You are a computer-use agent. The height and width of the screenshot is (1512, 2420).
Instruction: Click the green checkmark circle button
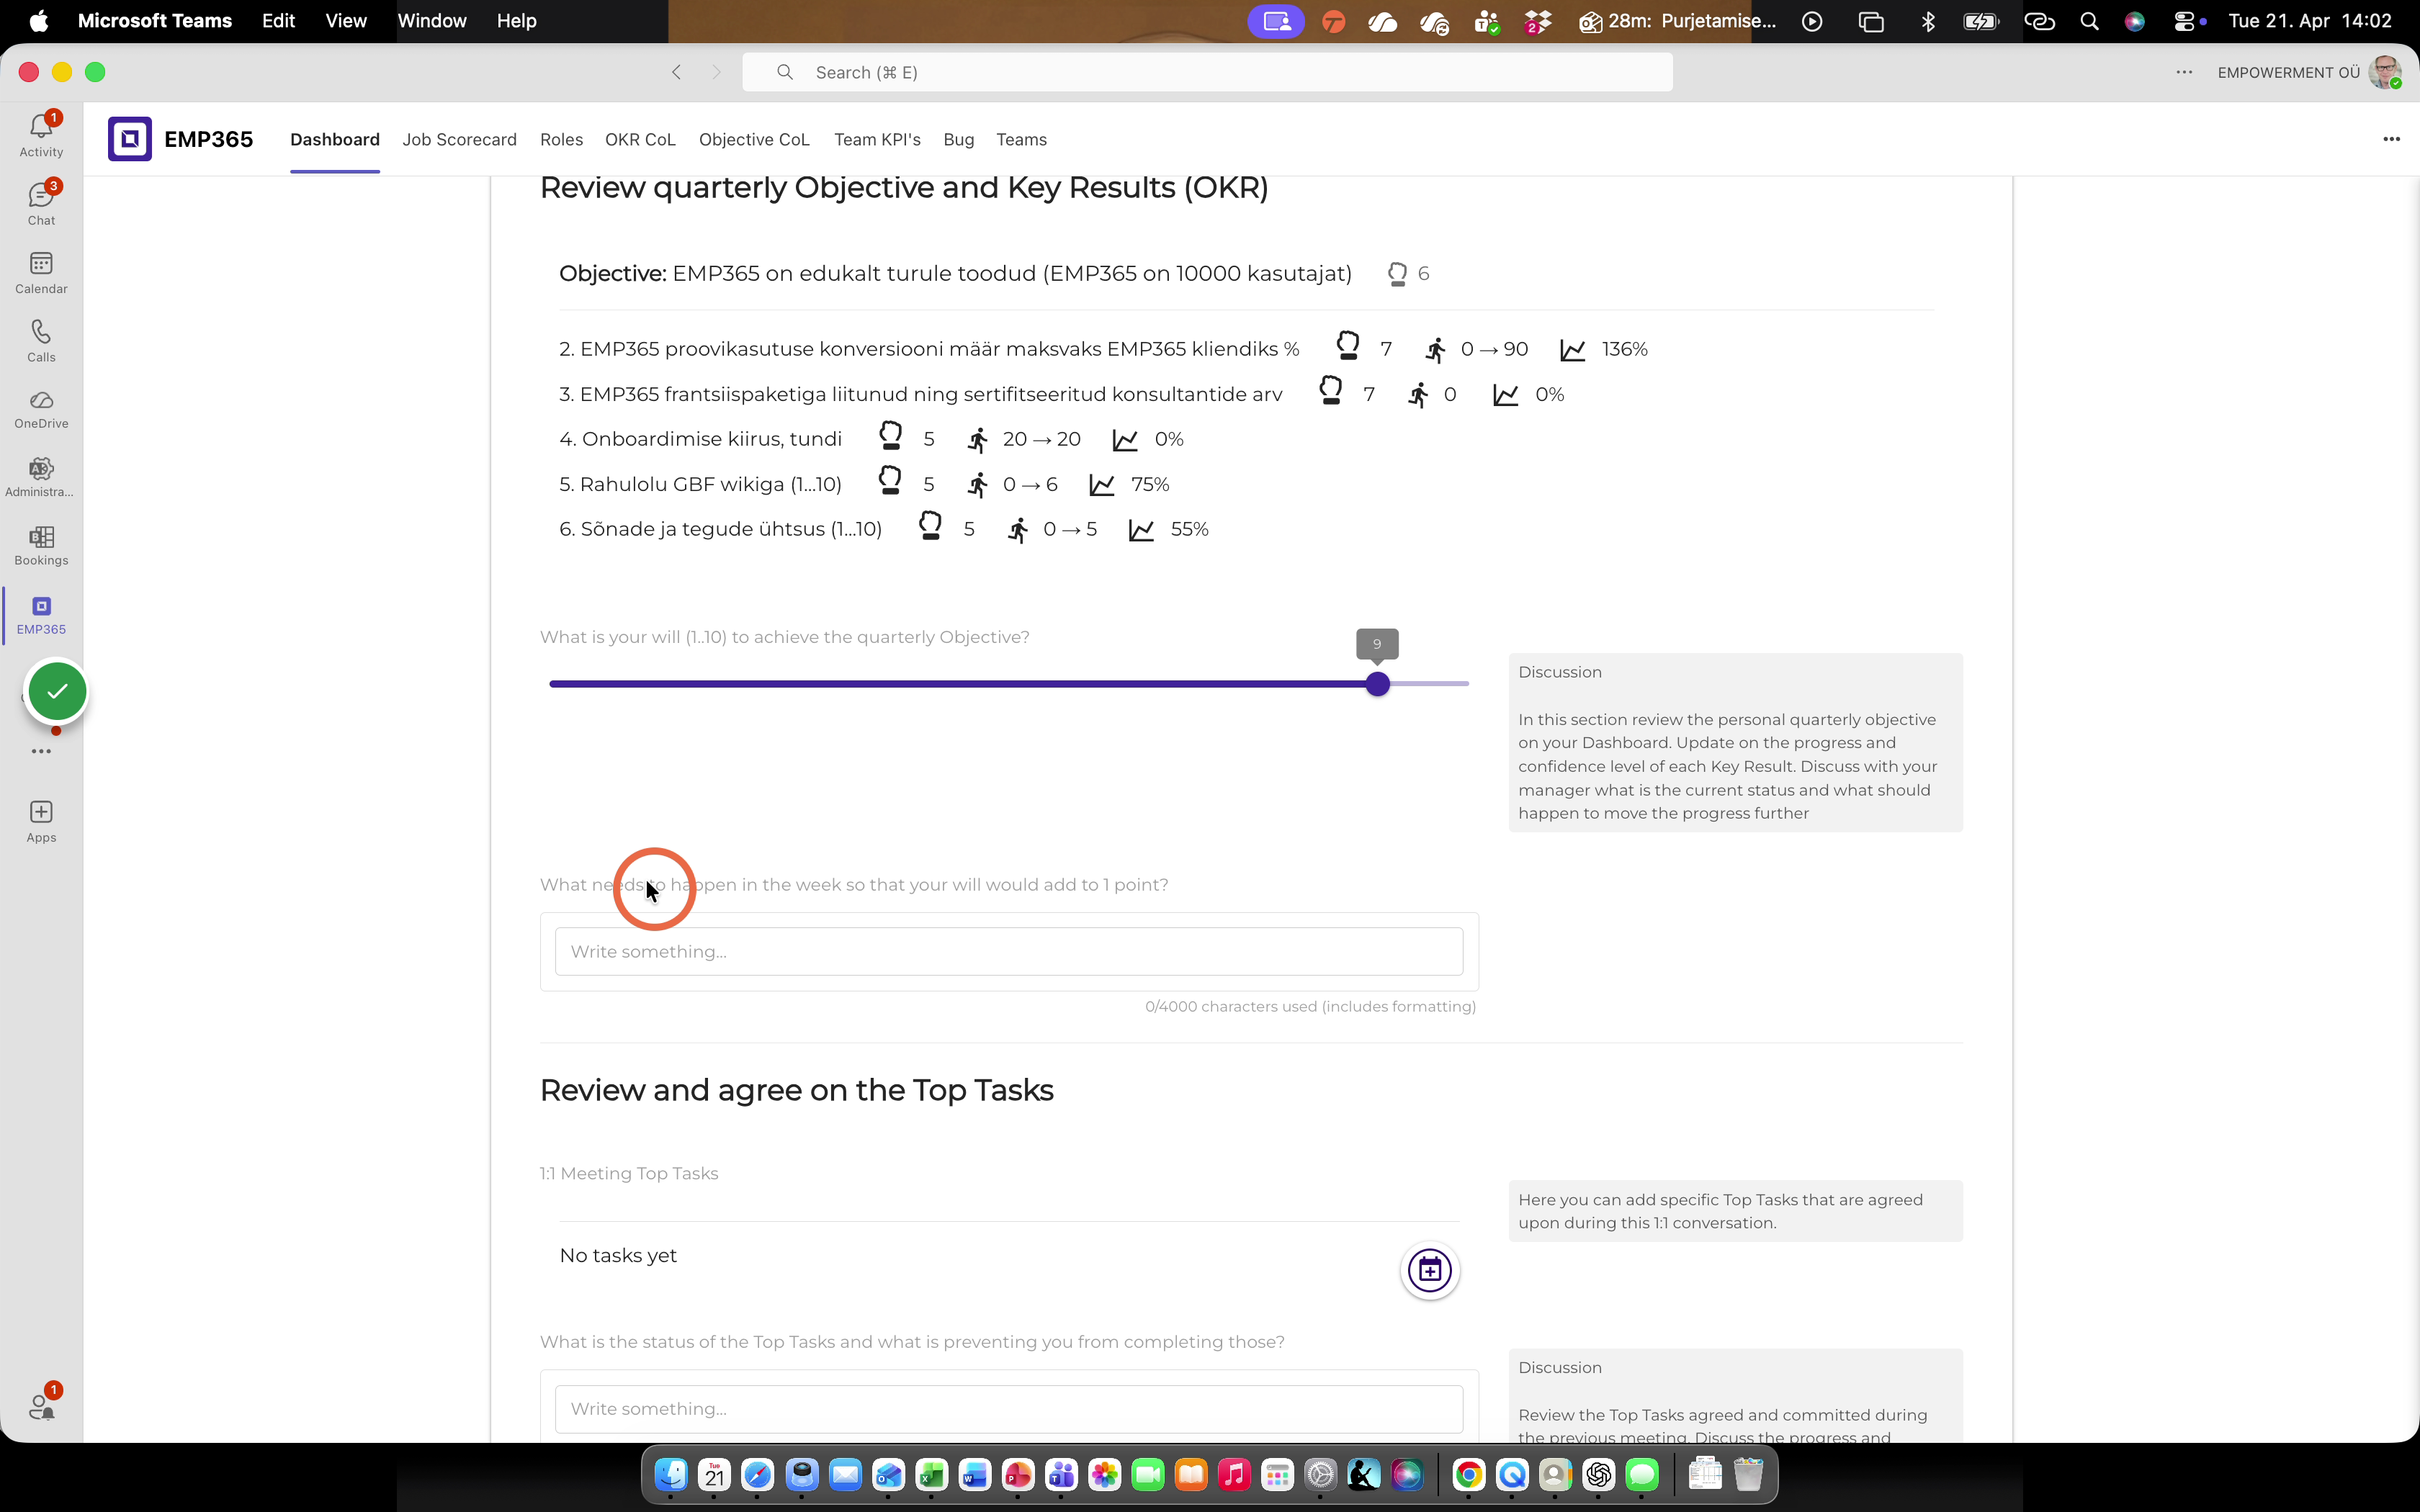[x=57, y=691]
